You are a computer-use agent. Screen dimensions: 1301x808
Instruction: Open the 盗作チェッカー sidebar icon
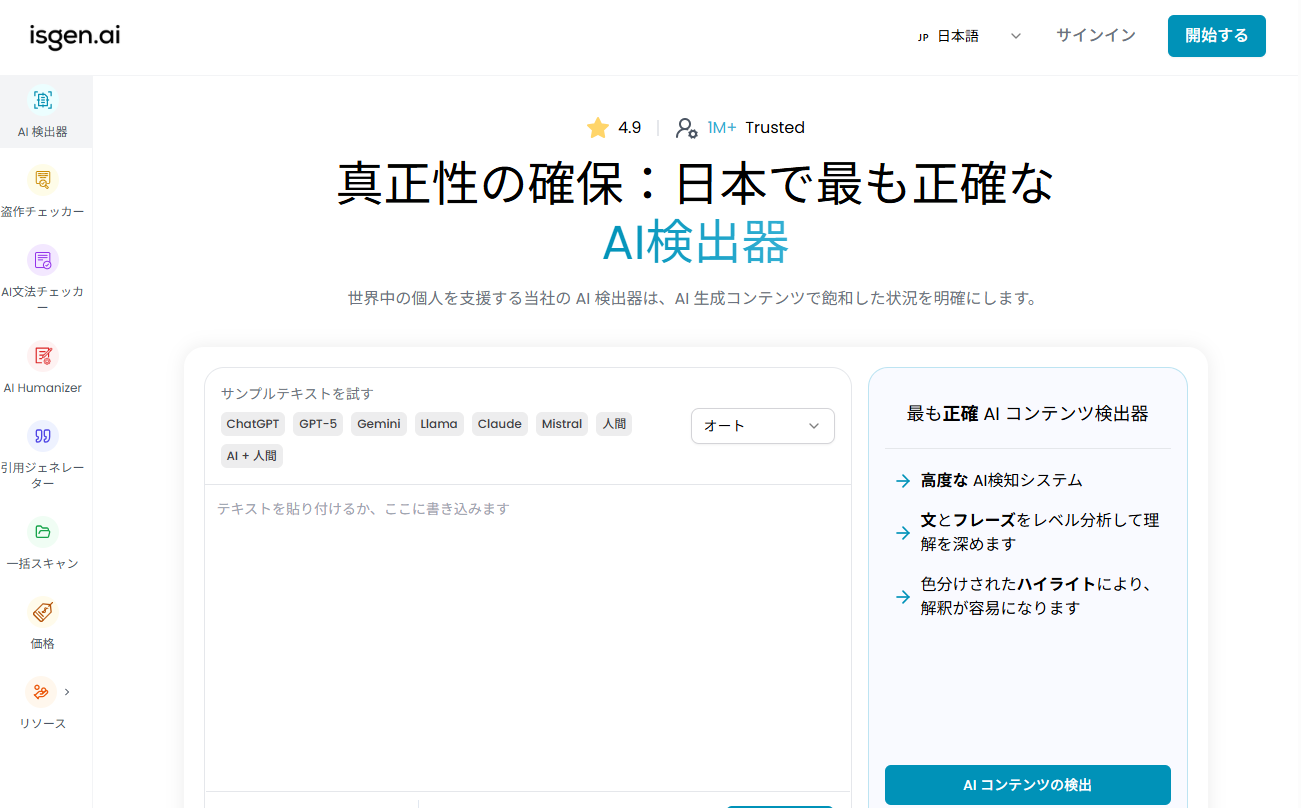coord(43,180)
